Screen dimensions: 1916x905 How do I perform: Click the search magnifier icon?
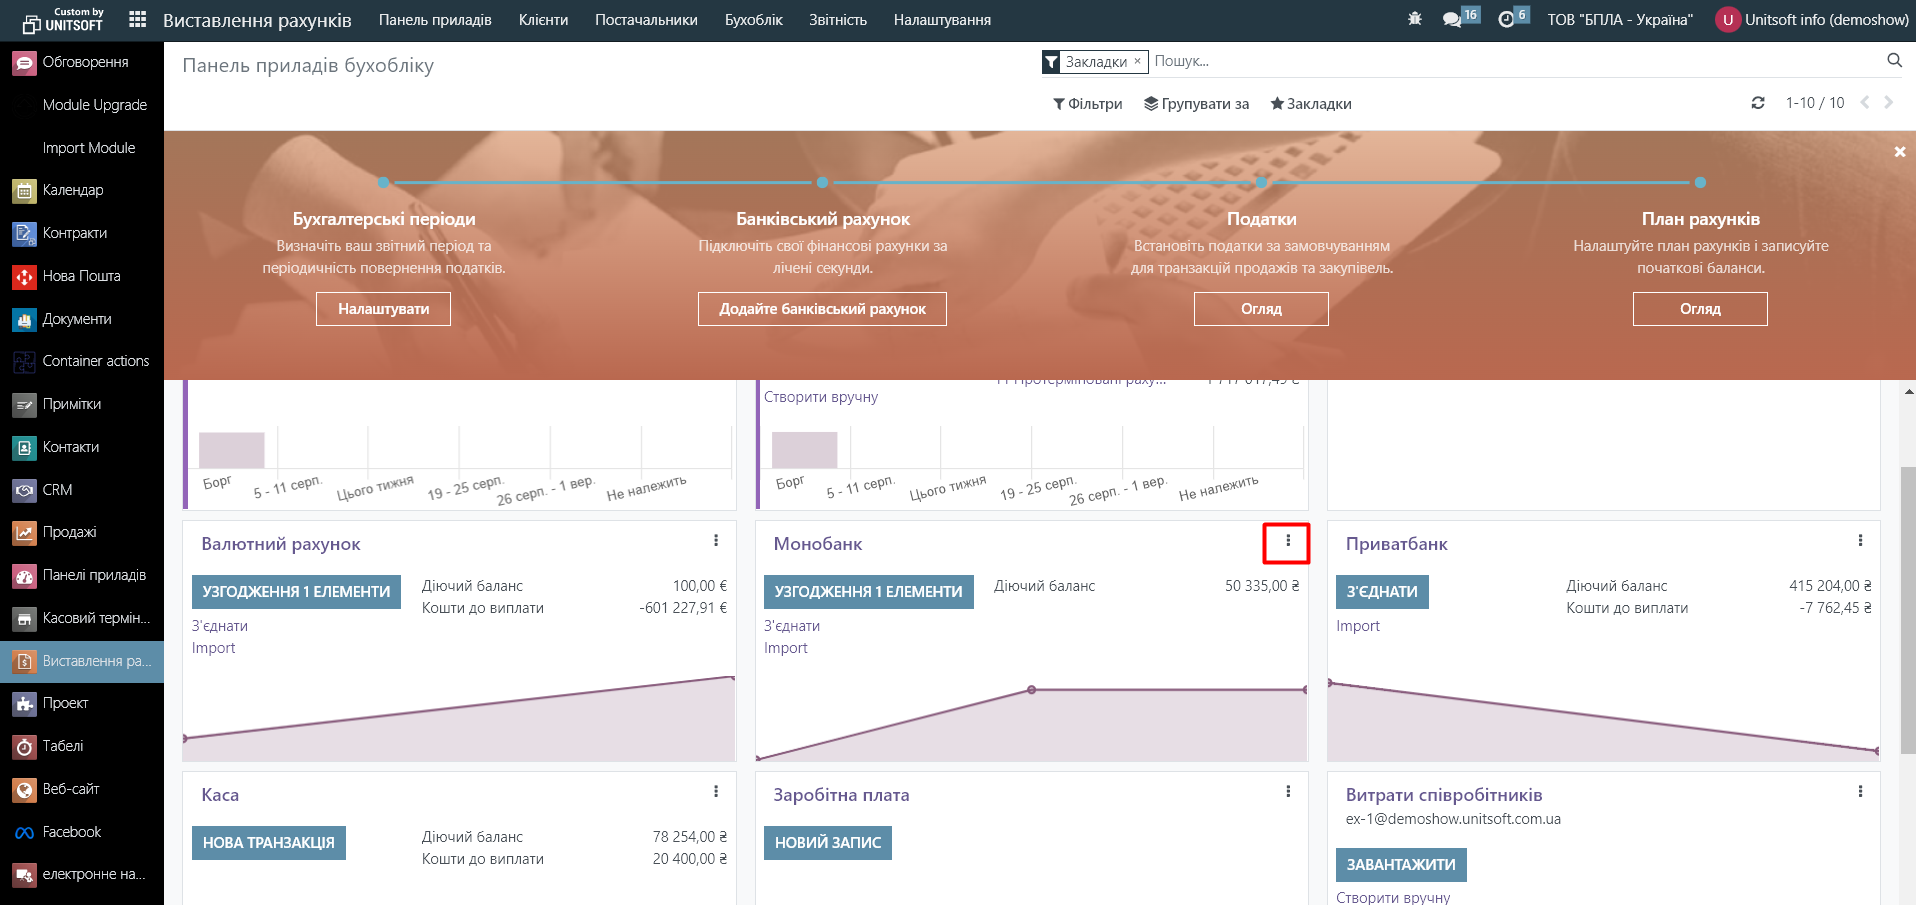tap(1894, 61)
